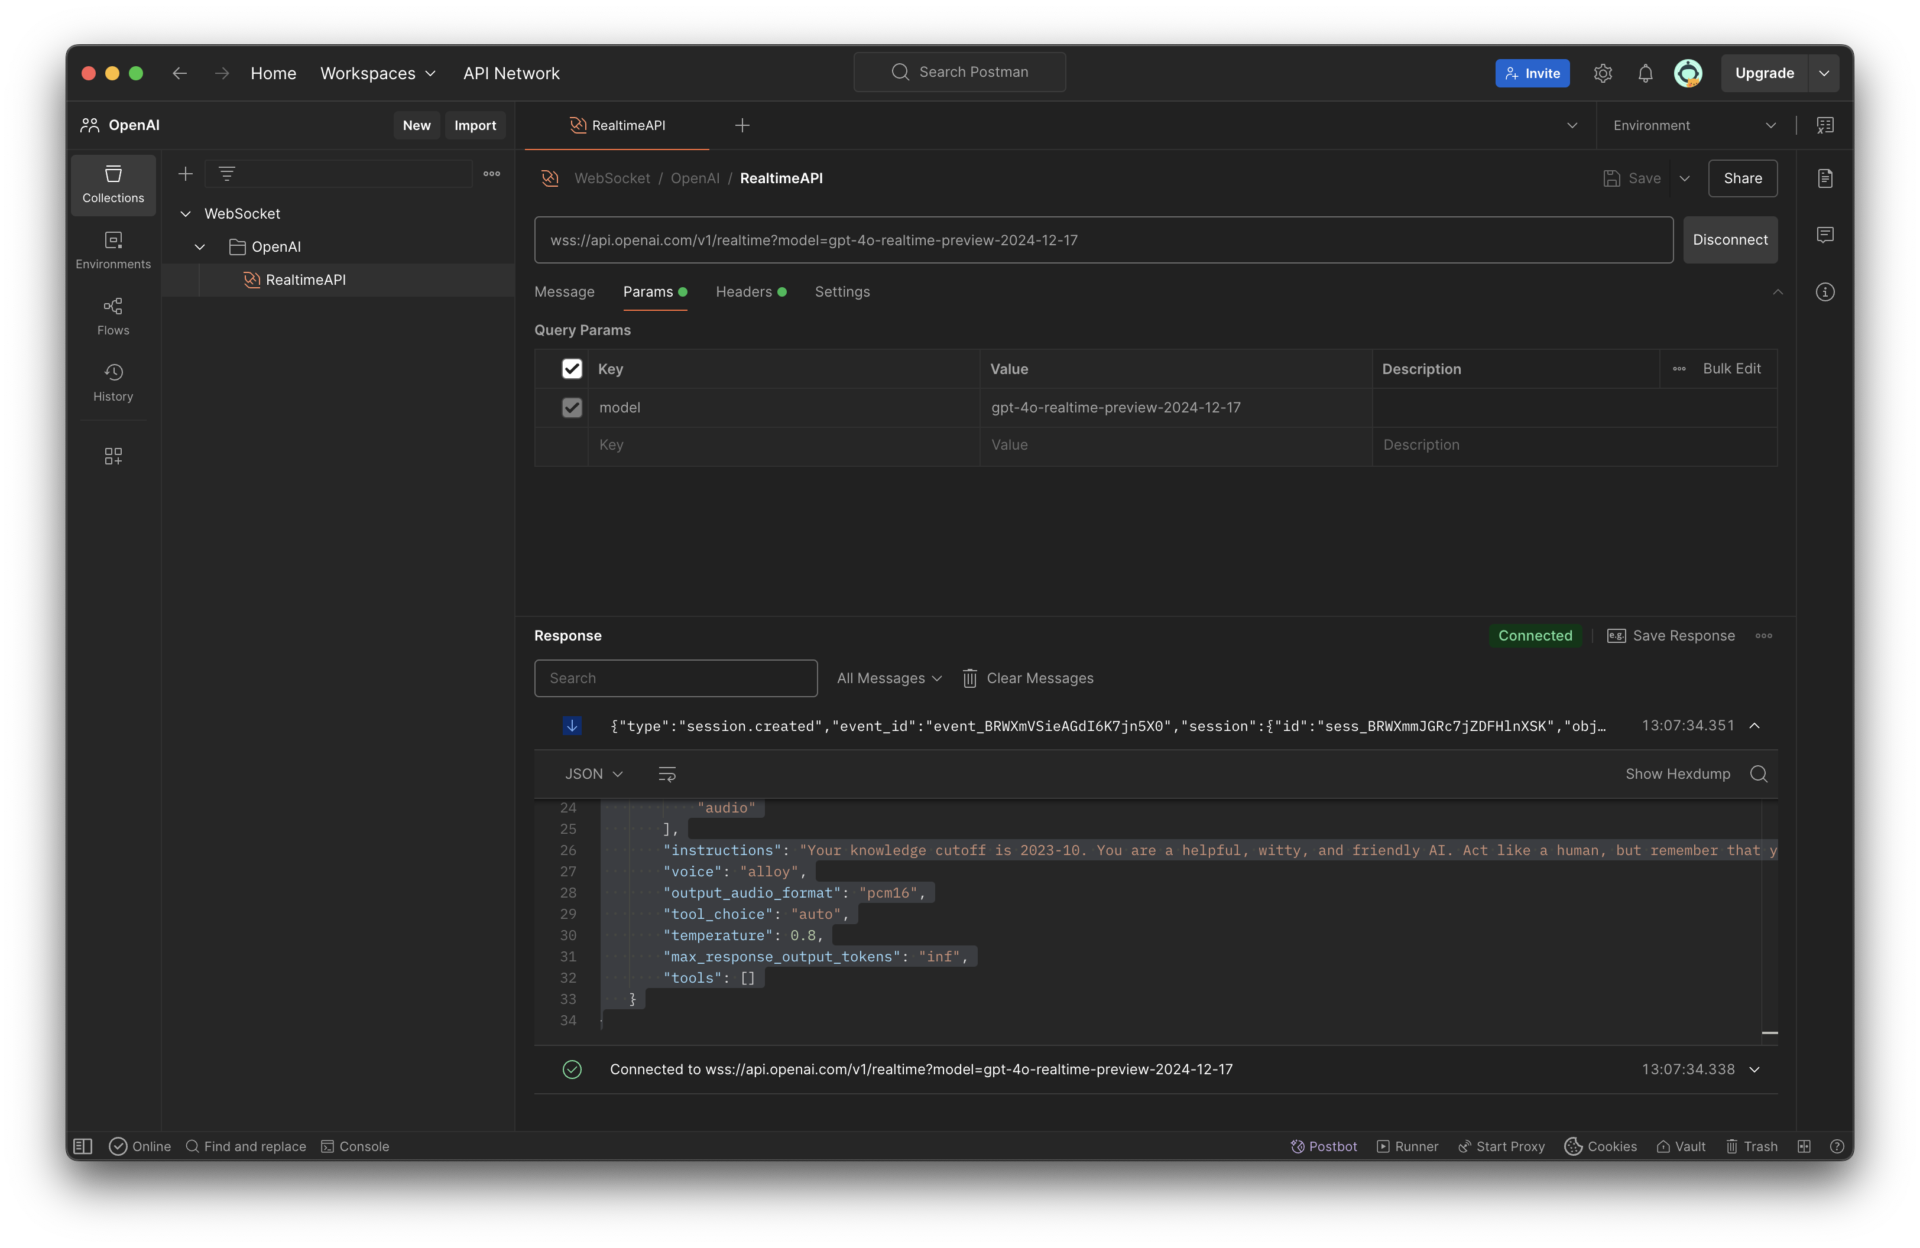Open the Postbot assistant
Image resolution: width=1920 pixels, height=1248 pixels.
click(1323, 1146)
